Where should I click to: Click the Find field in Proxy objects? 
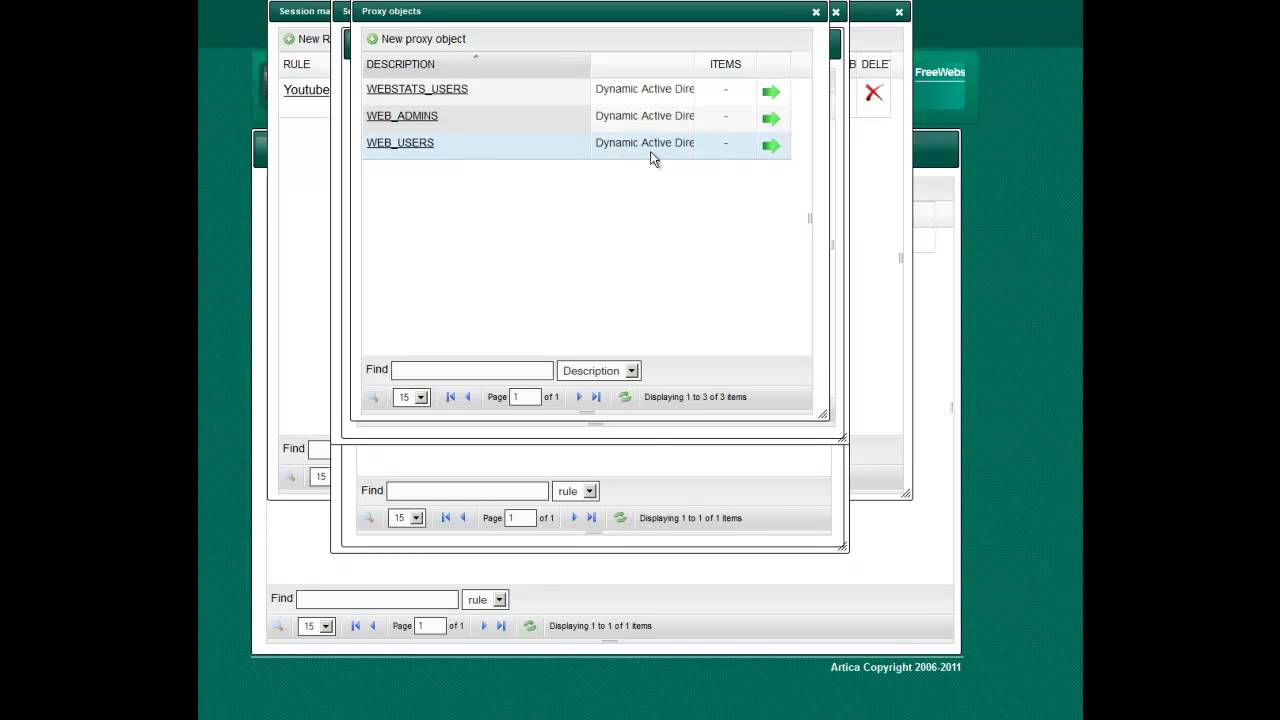tap(472, 370)
